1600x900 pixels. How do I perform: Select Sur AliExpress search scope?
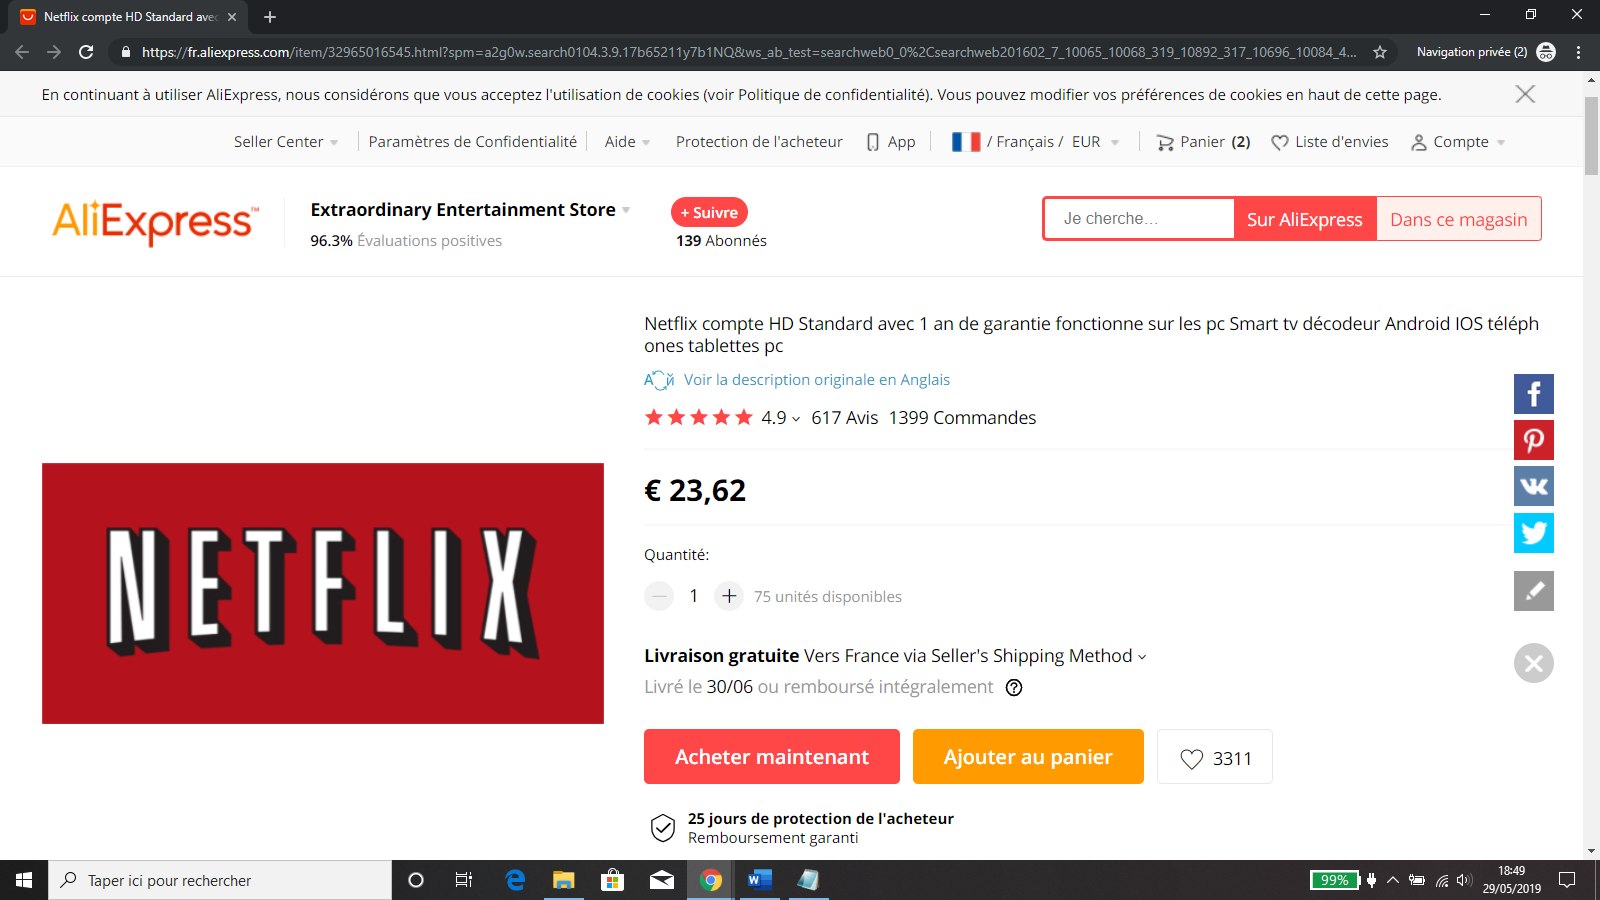pos(1304,219)
